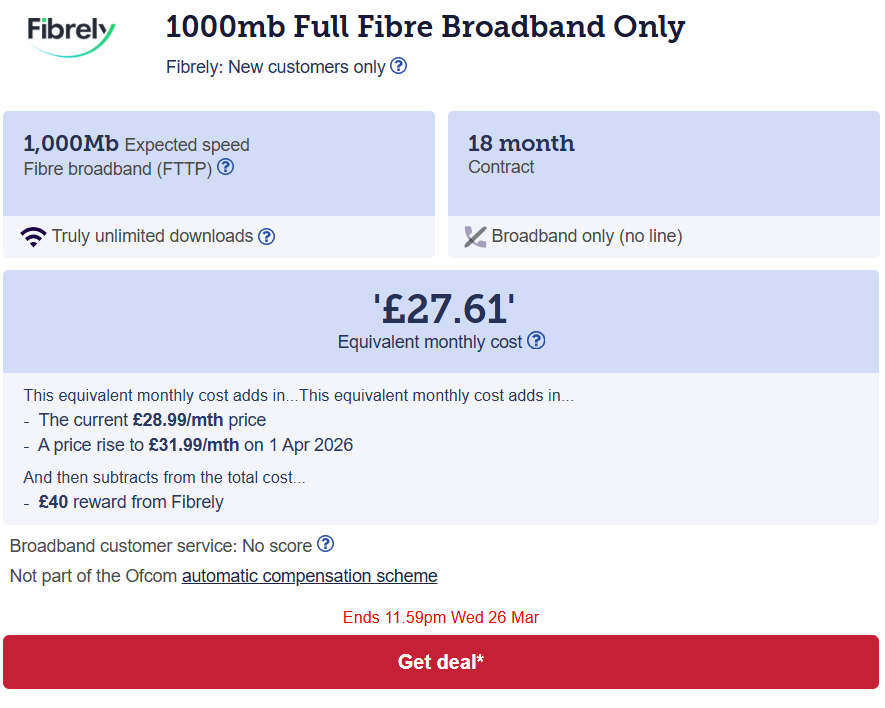This screenshot has height=708, width=885.
Task: Click the Fibrely logo
Action: click(71, 36)
